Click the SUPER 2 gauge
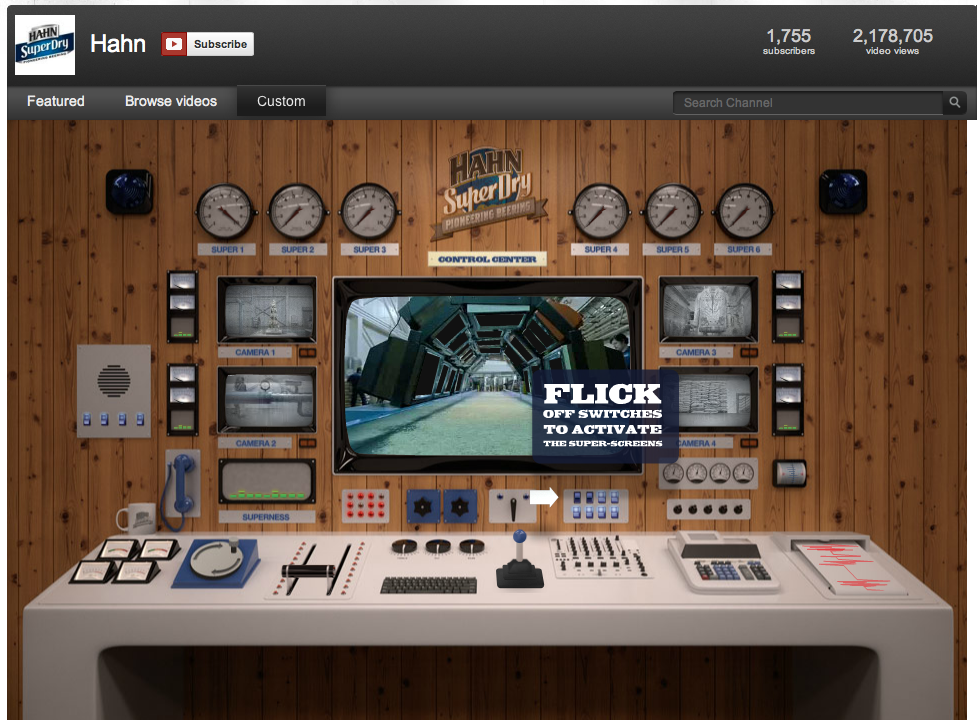Screen dimensions: 978x726 tap(297, 212)
